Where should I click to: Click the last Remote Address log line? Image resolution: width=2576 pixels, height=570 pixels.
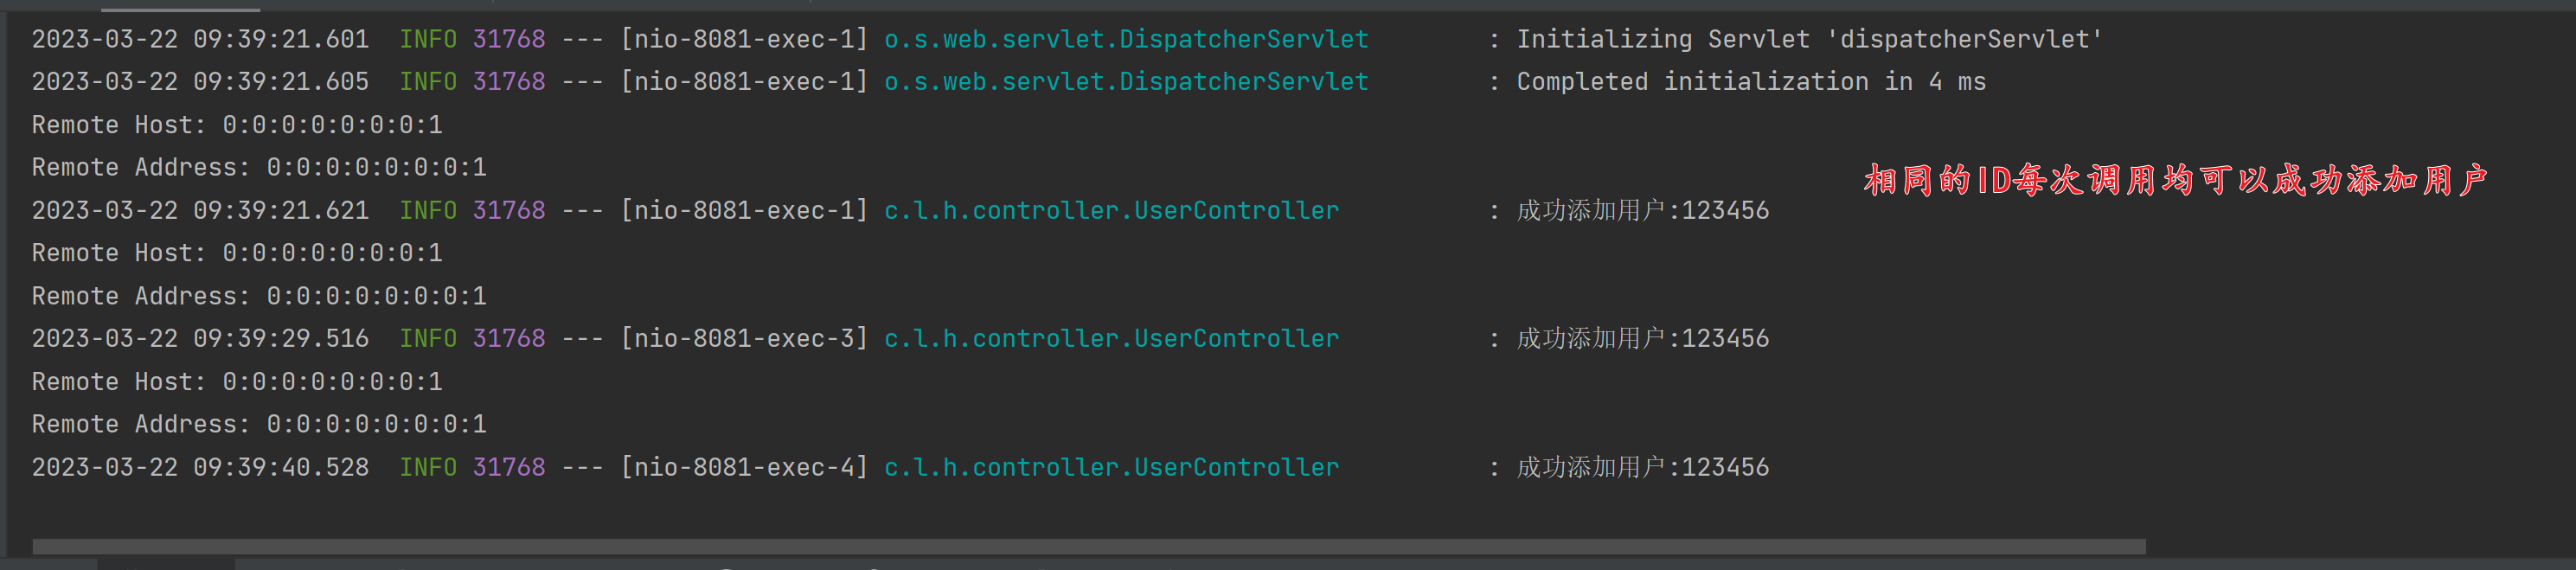click(259, 425)
